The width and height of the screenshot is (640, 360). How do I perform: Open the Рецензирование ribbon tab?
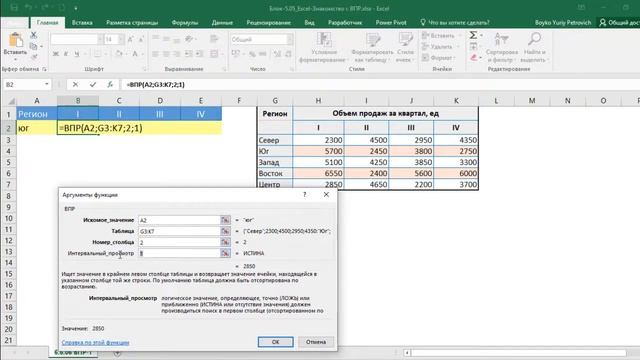point(269,22)
